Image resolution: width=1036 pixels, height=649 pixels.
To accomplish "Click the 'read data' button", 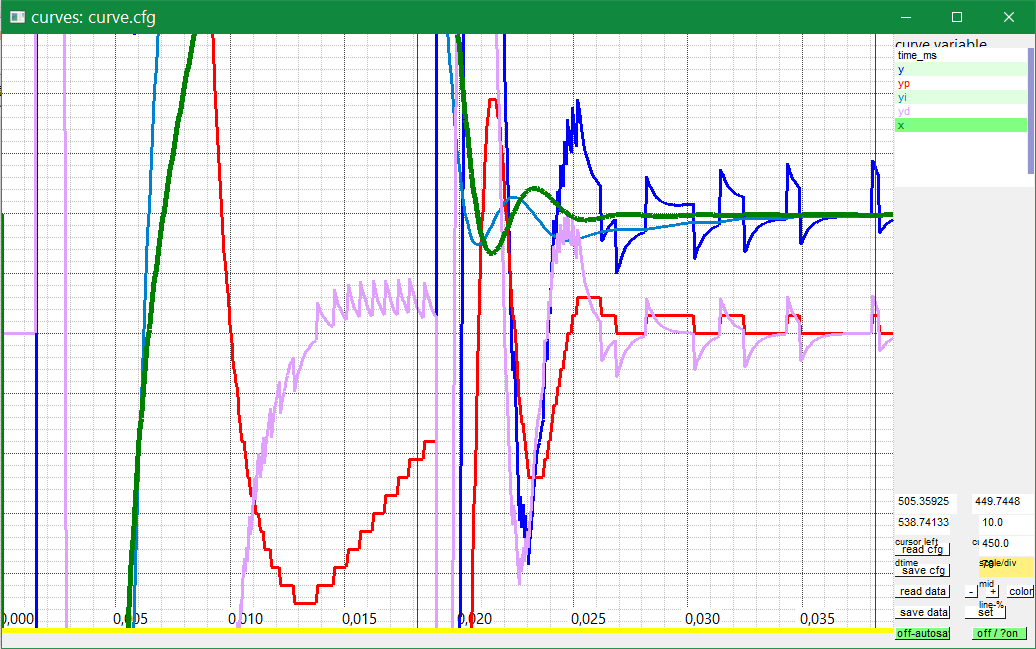I will point(922,592).
